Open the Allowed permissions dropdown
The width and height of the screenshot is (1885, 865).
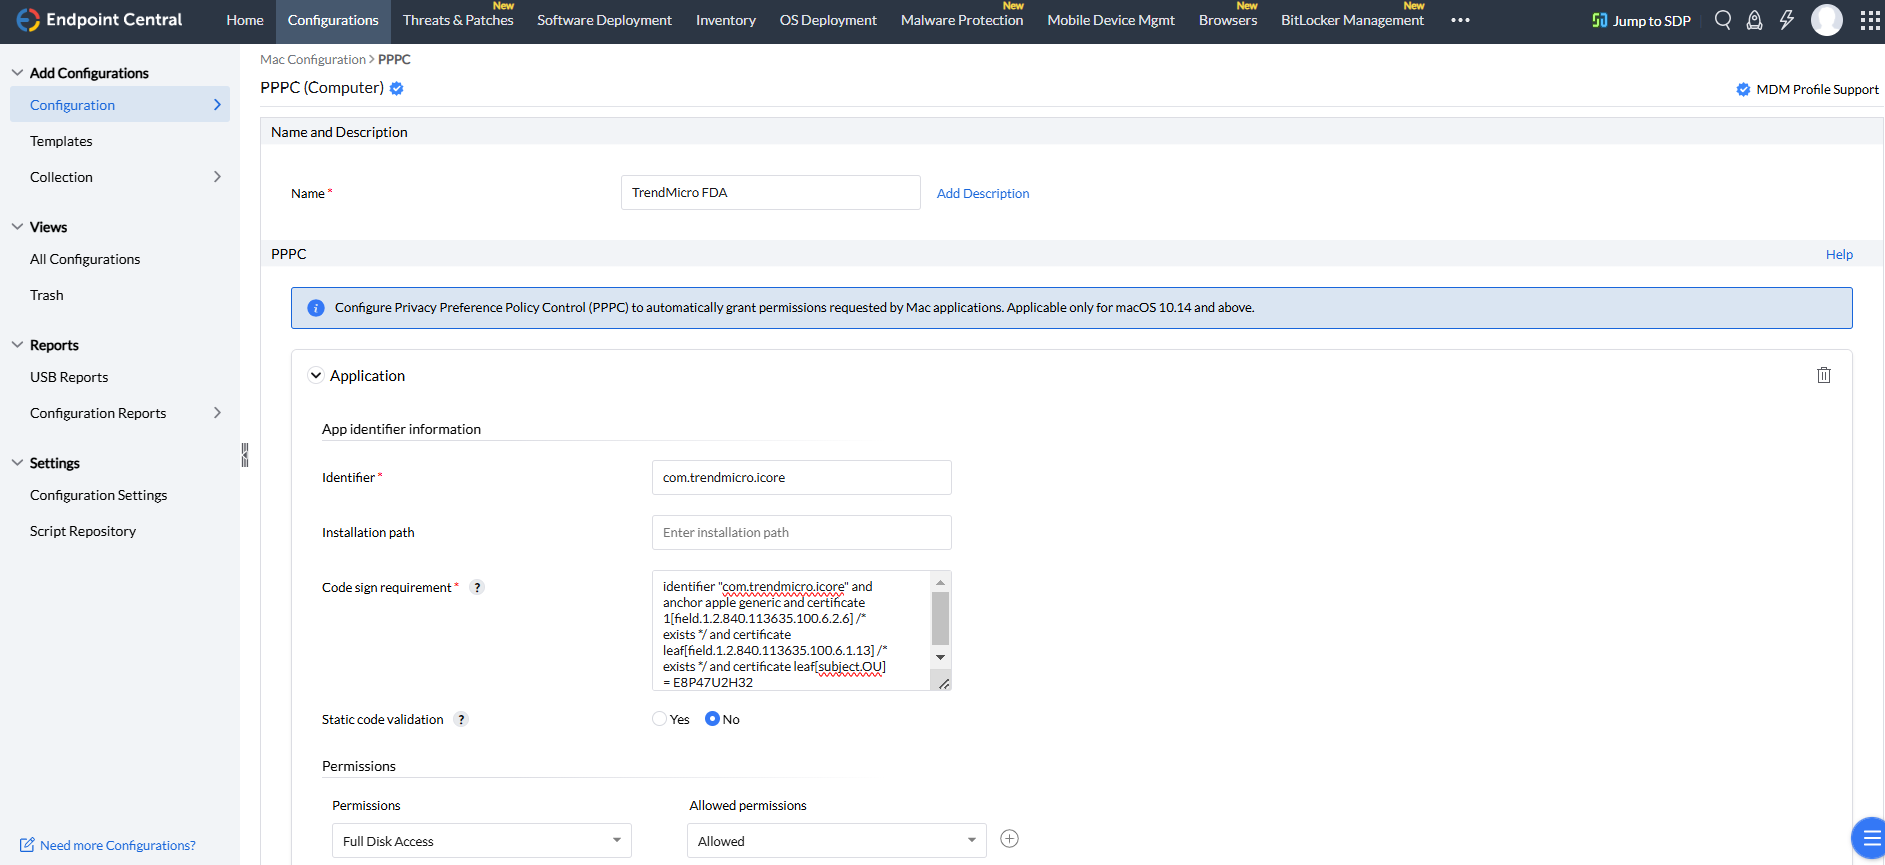tap(837, 841)
